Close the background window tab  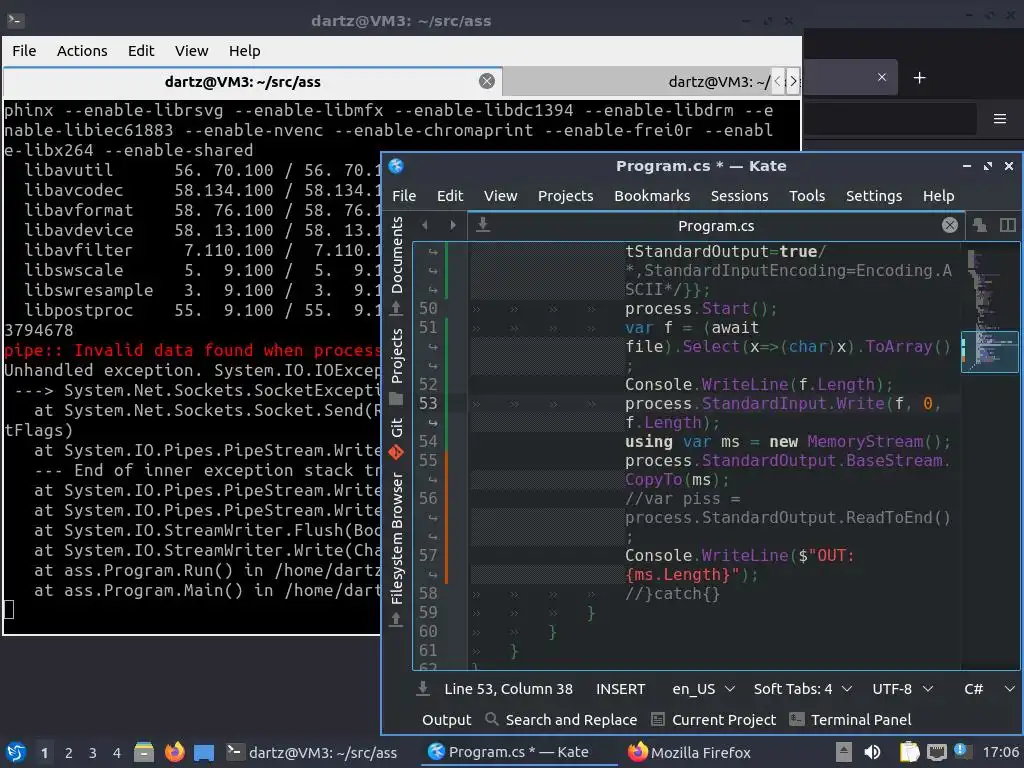point(882,77)
